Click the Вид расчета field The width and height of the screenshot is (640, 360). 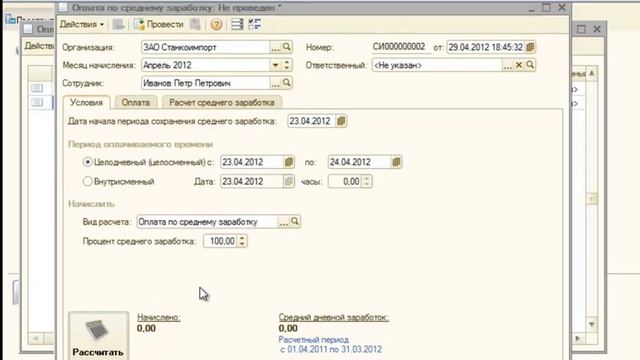[207, 222]
